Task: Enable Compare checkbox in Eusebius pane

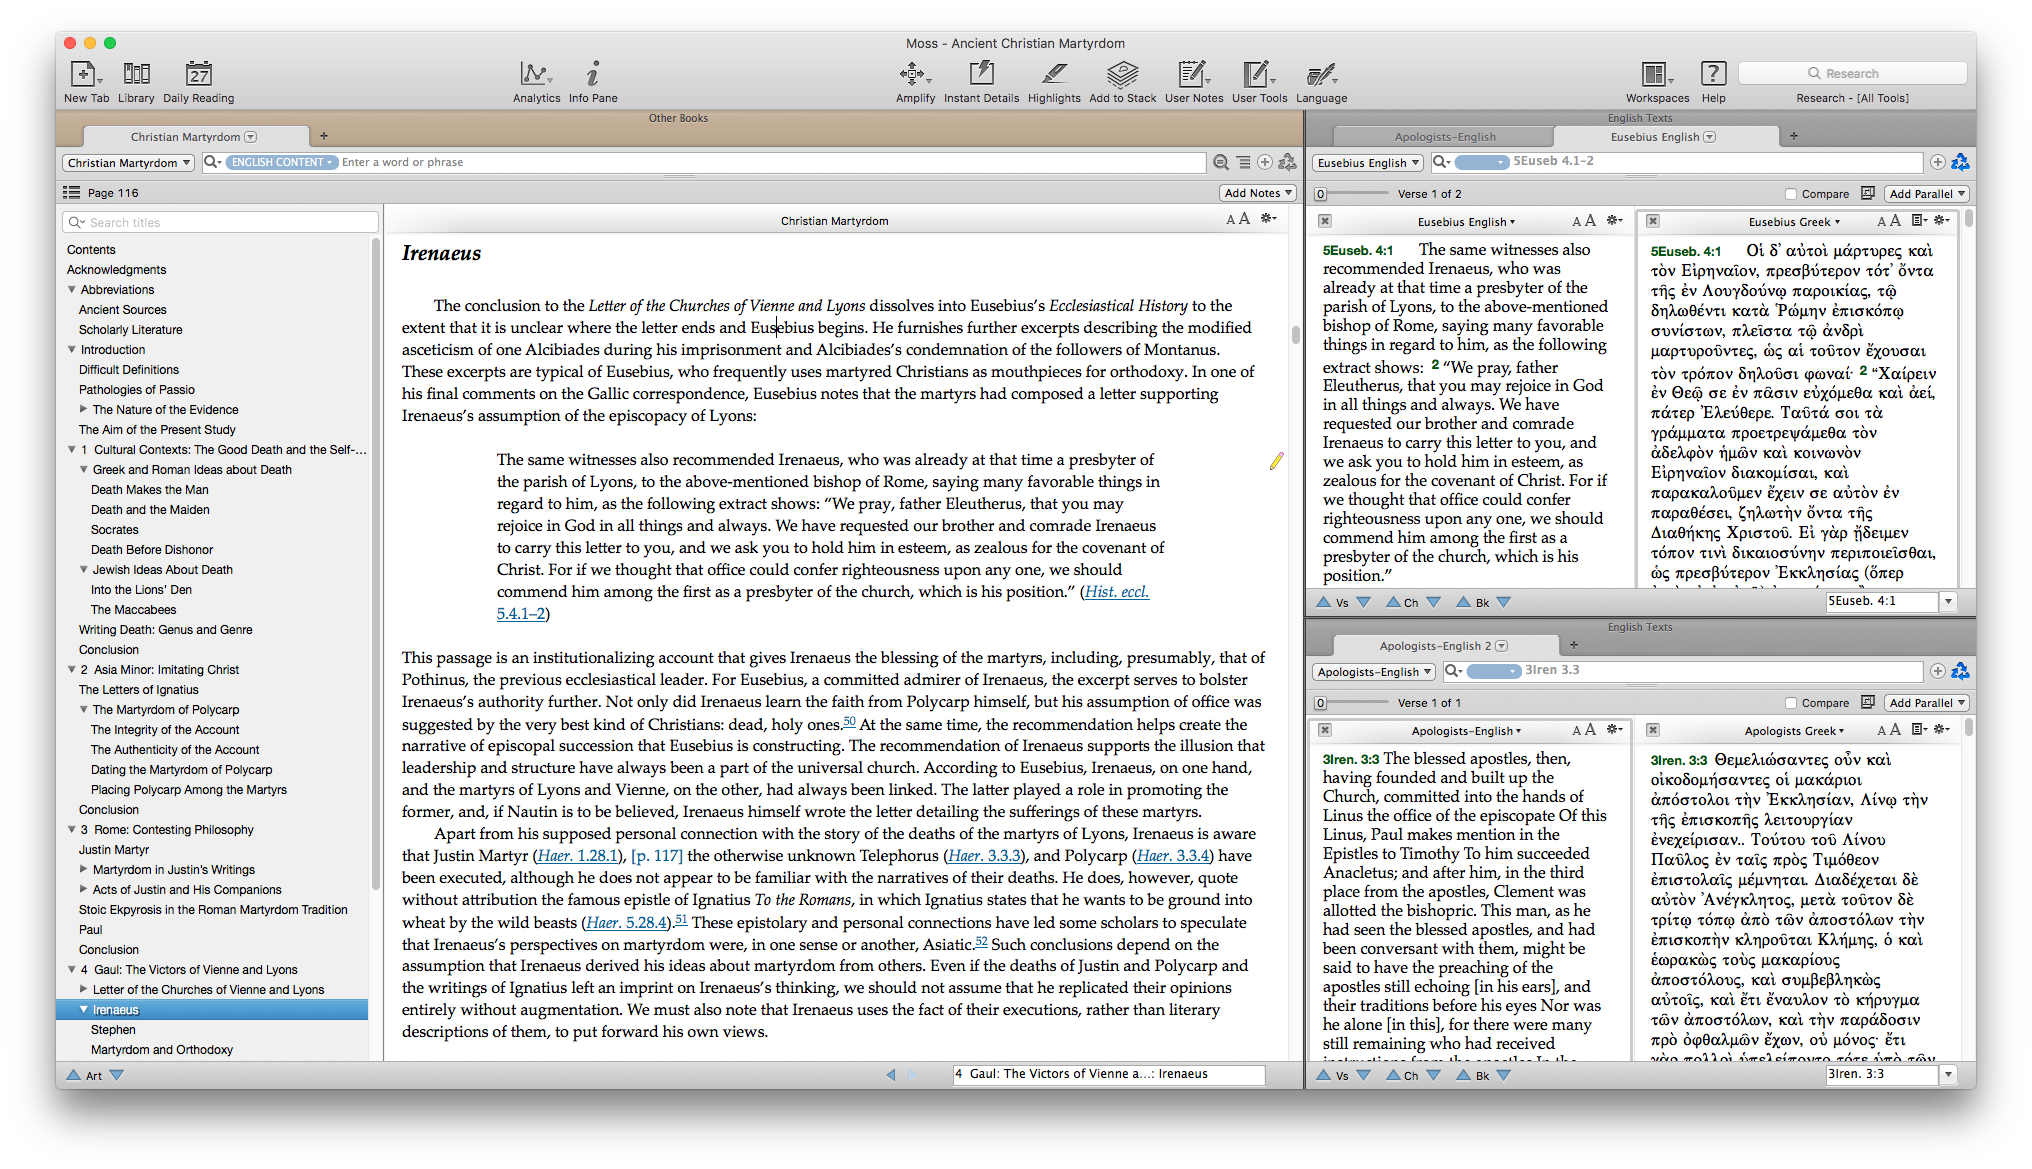Action: click(x=1791, y=194)
